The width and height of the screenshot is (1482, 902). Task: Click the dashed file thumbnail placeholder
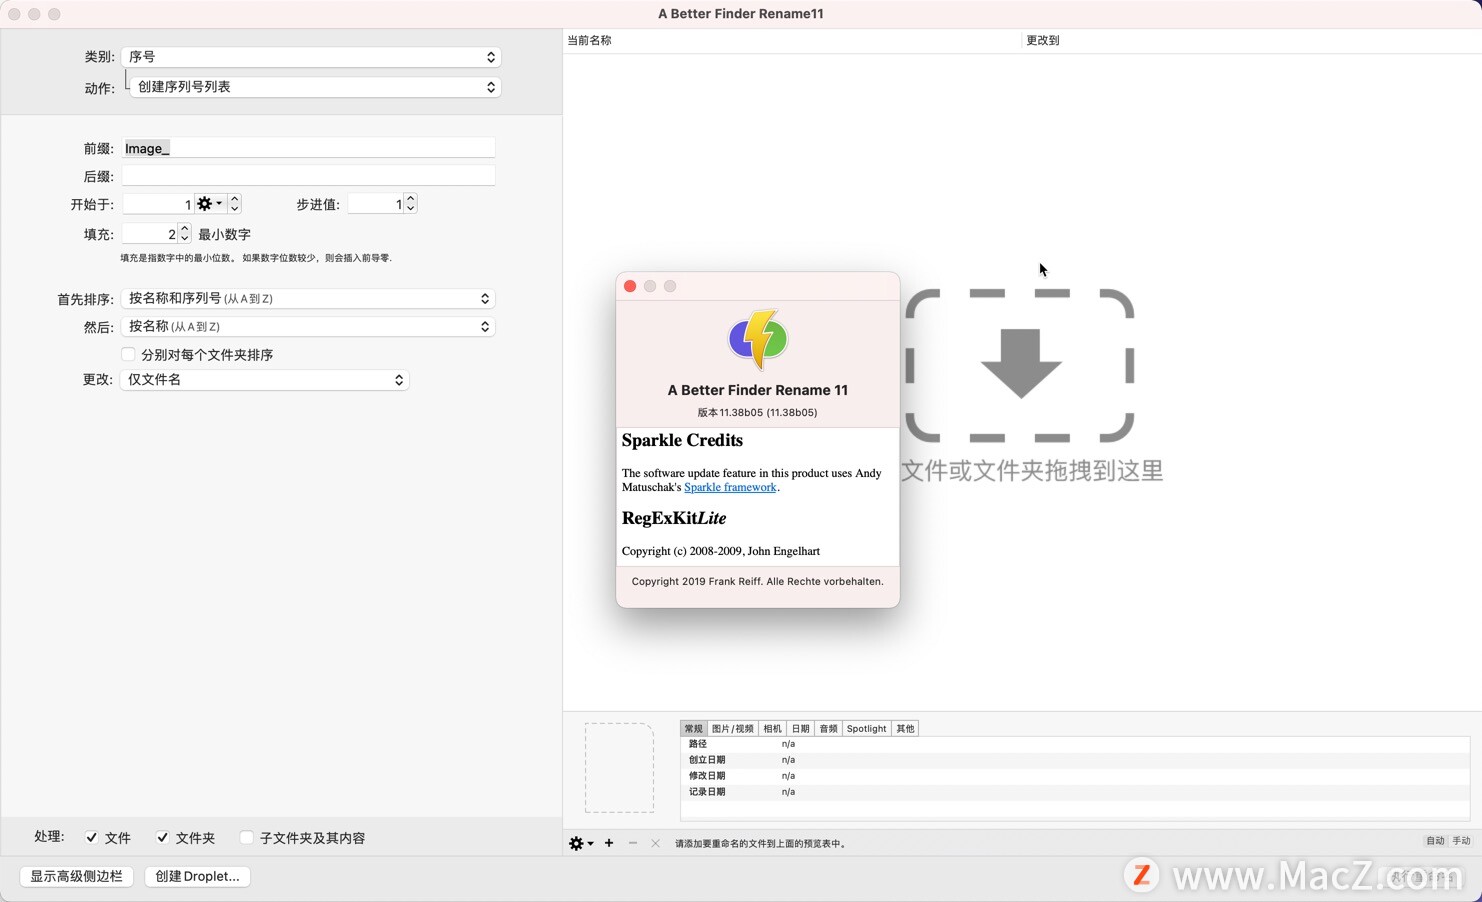point(619,768)
